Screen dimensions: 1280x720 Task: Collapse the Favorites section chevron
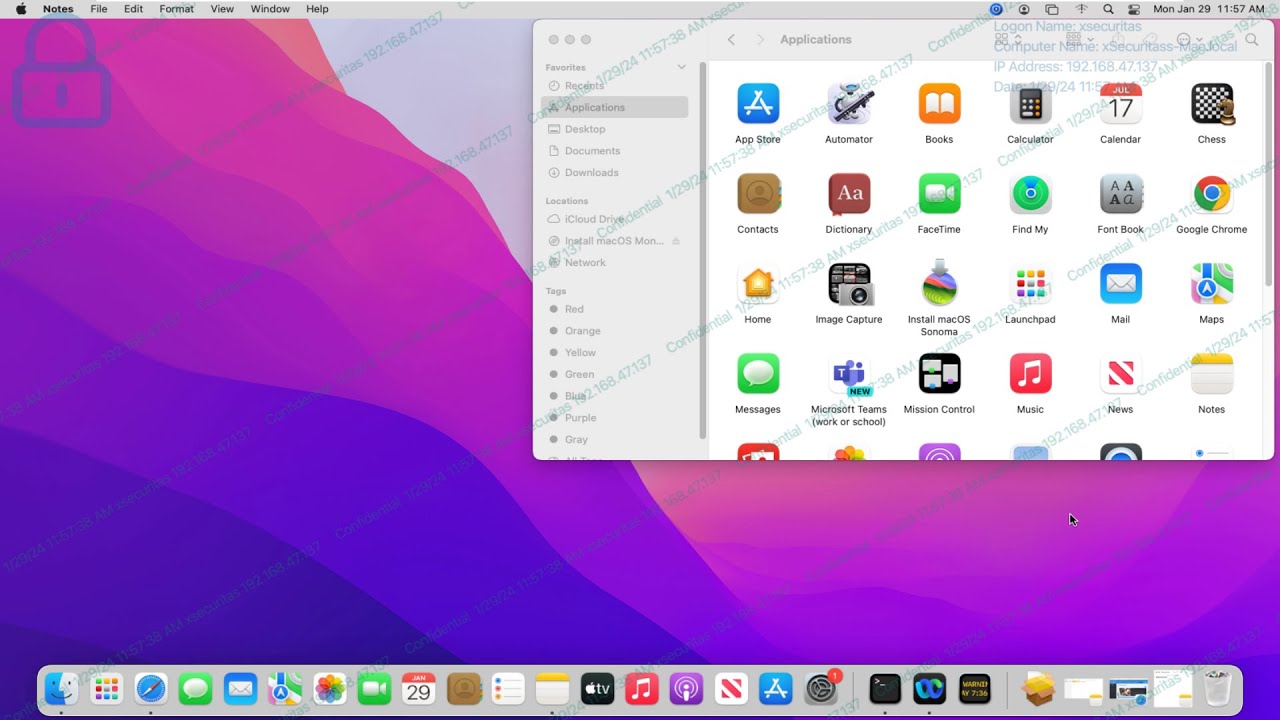coord(682,67)
